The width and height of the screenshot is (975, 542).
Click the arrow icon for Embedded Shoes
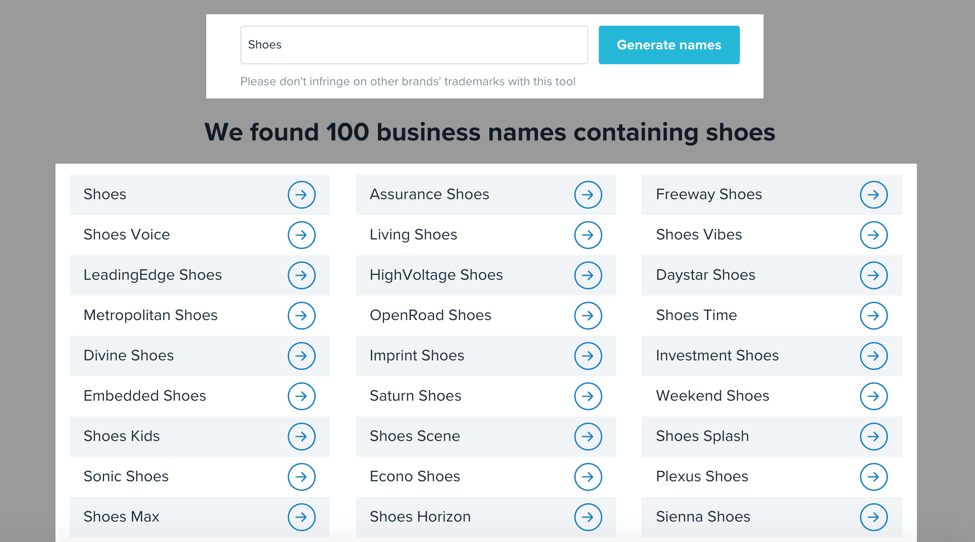point(302,397)
